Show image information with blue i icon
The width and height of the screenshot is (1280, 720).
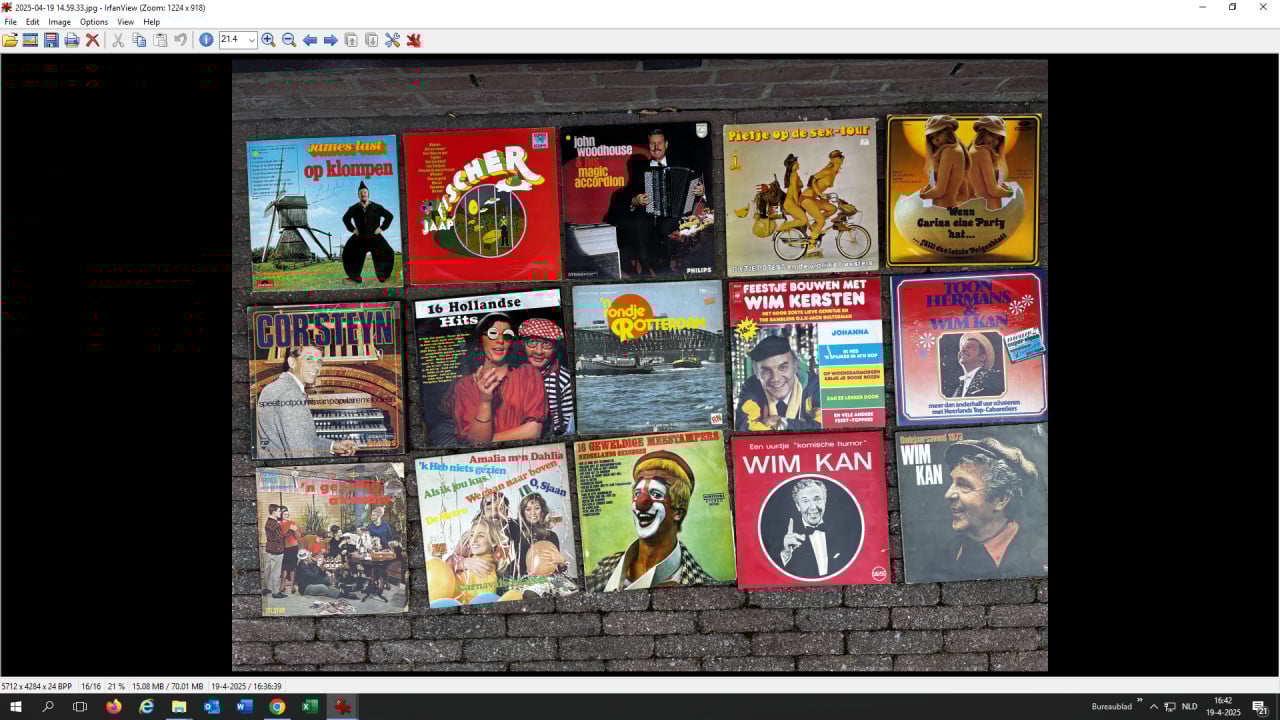coord(206,40)
